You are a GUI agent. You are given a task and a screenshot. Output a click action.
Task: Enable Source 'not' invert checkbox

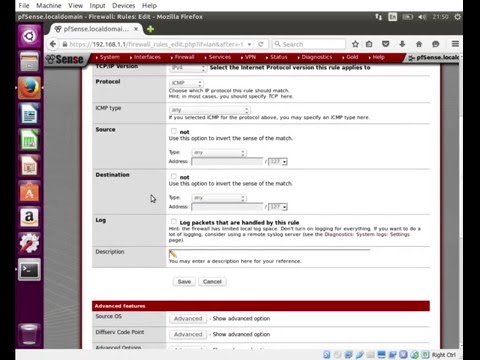click(x=174, y=131)
